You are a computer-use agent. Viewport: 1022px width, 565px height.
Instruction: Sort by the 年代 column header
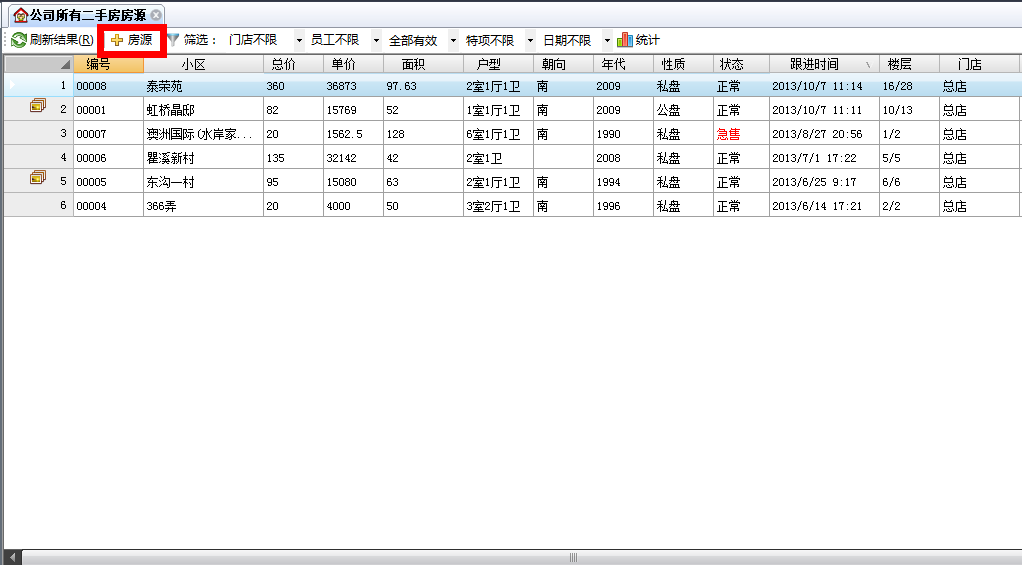[x=623, y=65]
